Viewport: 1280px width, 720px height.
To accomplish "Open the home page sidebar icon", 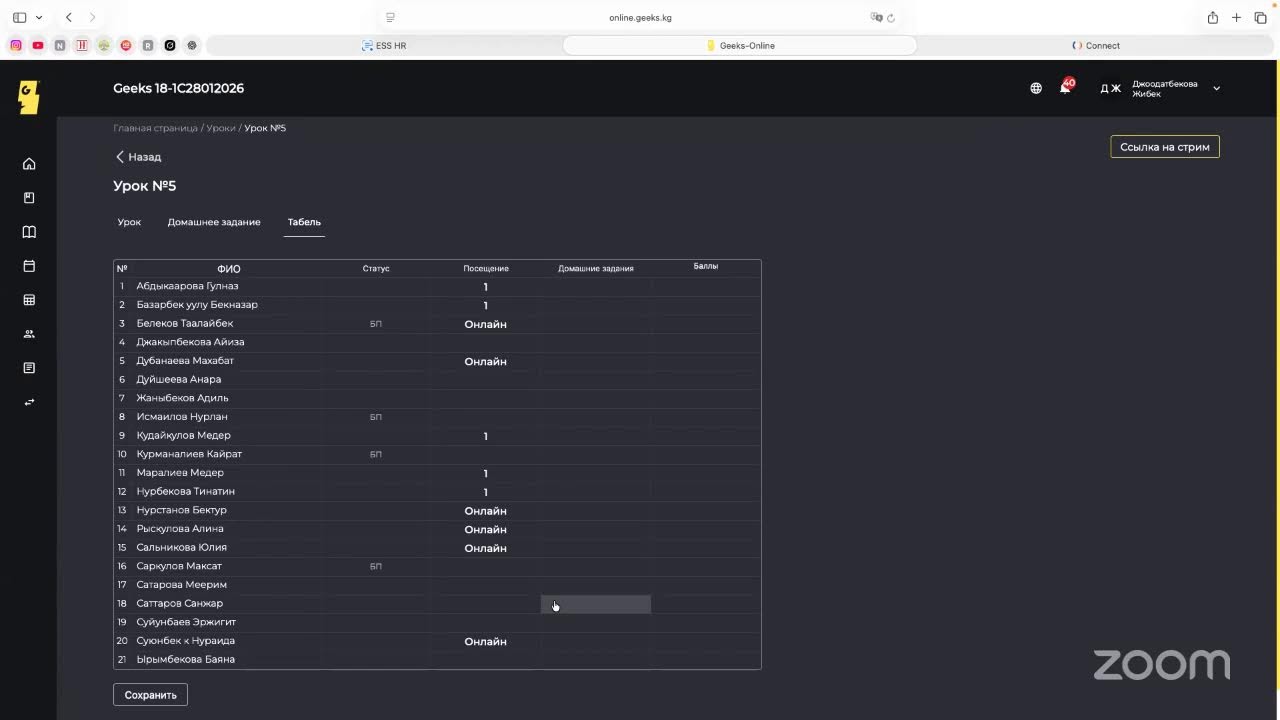I will [x=29, y=164].
